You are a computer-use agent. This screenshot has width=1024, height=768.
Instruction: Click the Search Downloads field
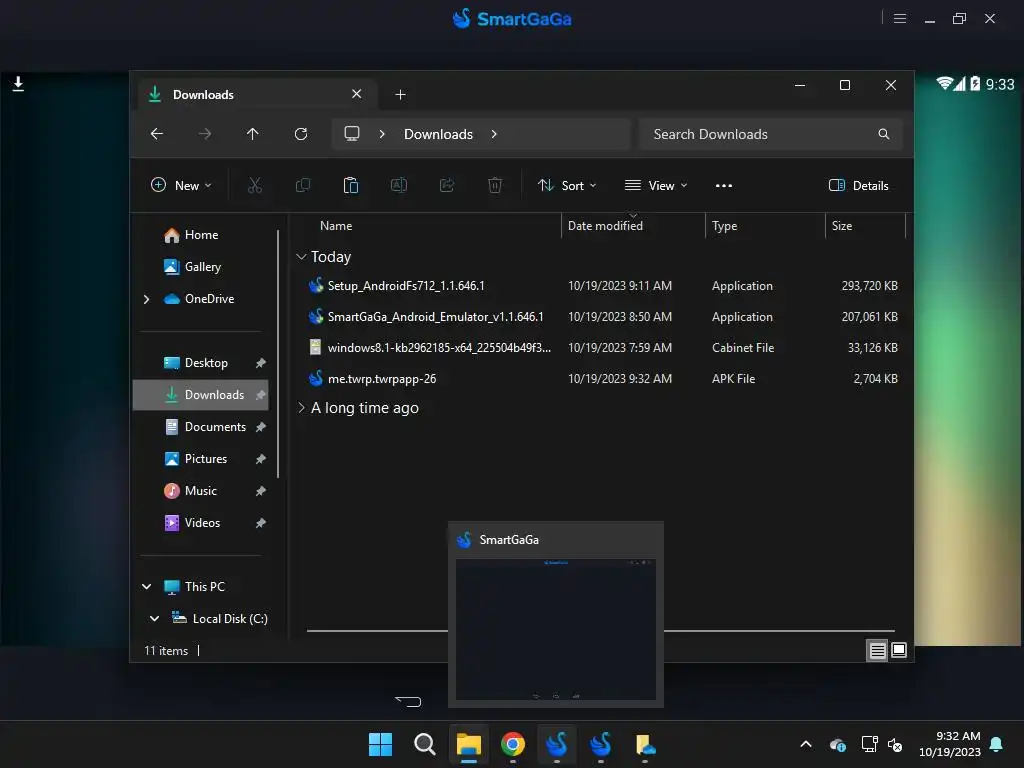pos(771,134)
